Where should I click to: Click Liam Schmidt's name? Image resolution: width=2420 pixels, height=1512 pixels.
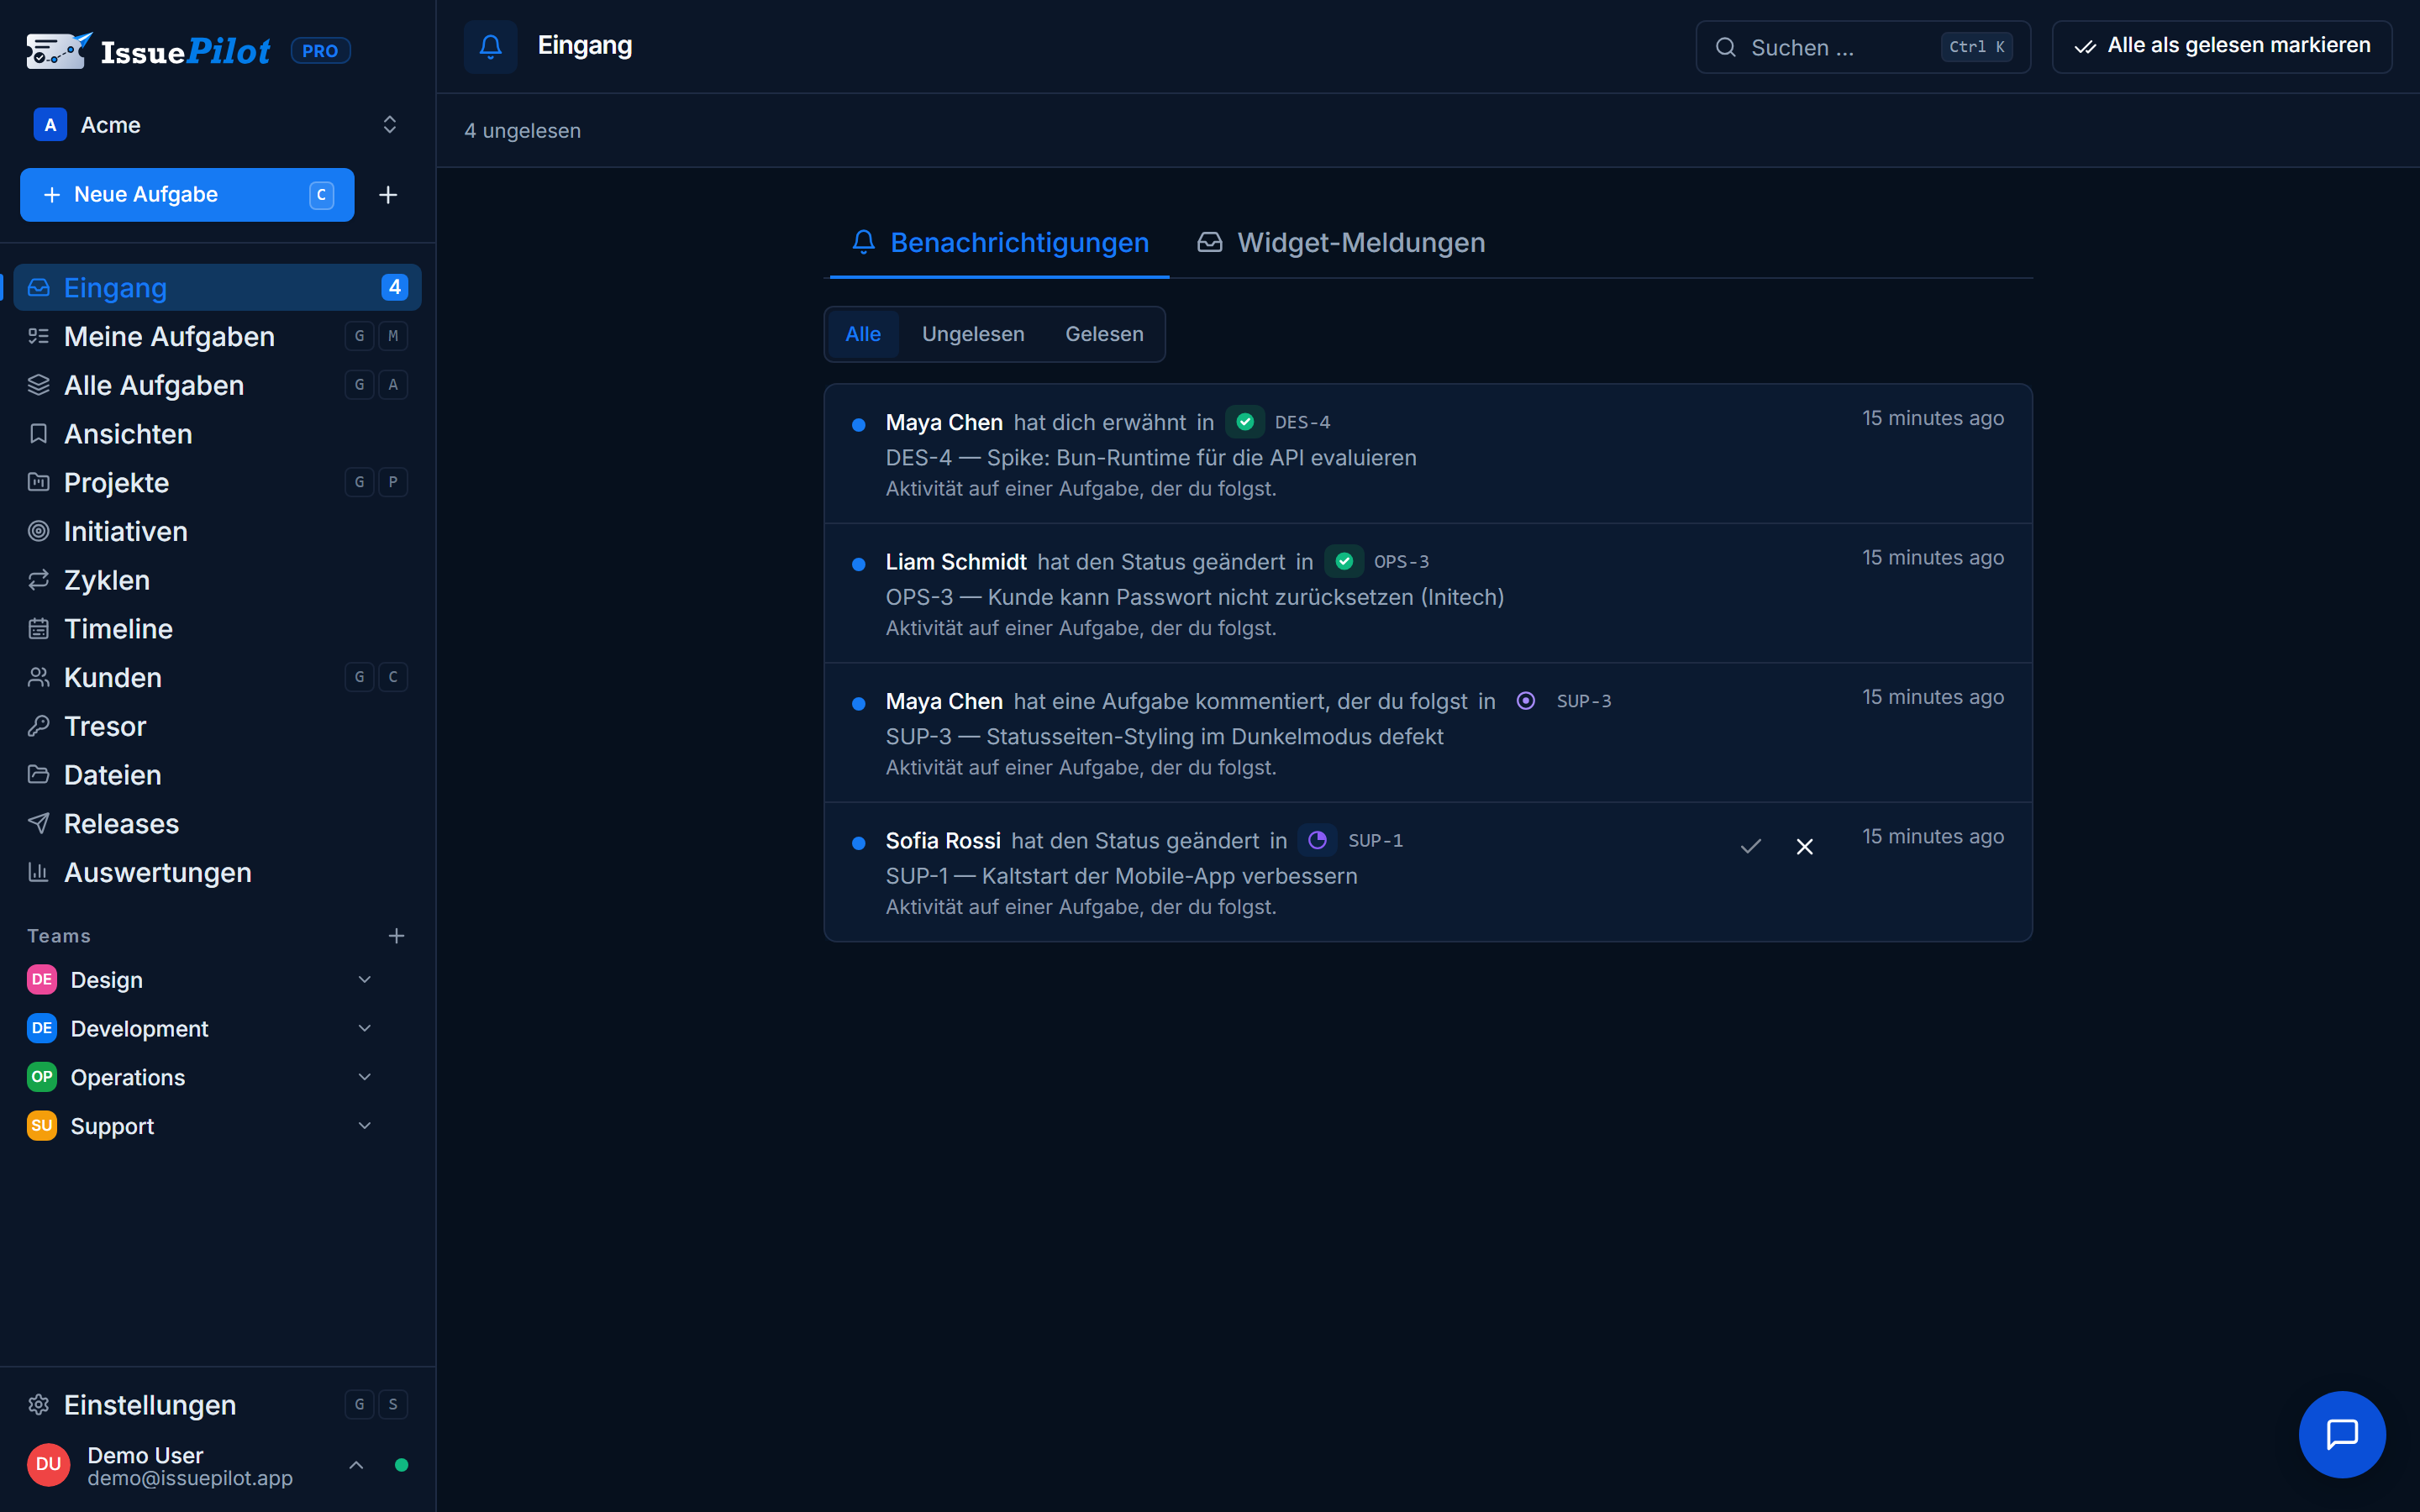[x=955, y=562]
